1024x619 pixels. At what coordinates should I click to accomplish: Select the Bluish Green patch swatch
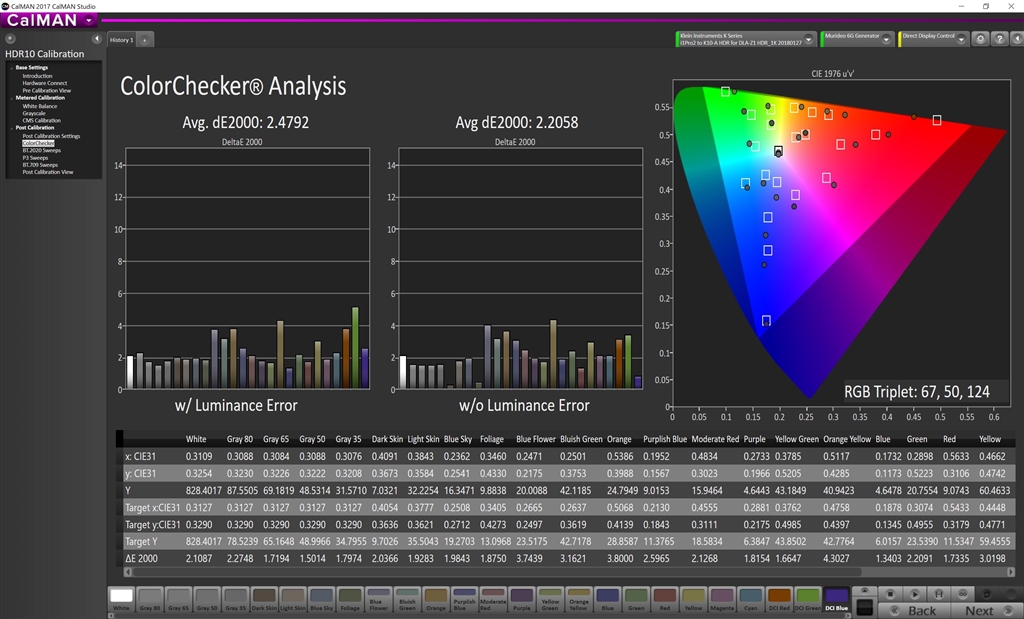(408, 599)
